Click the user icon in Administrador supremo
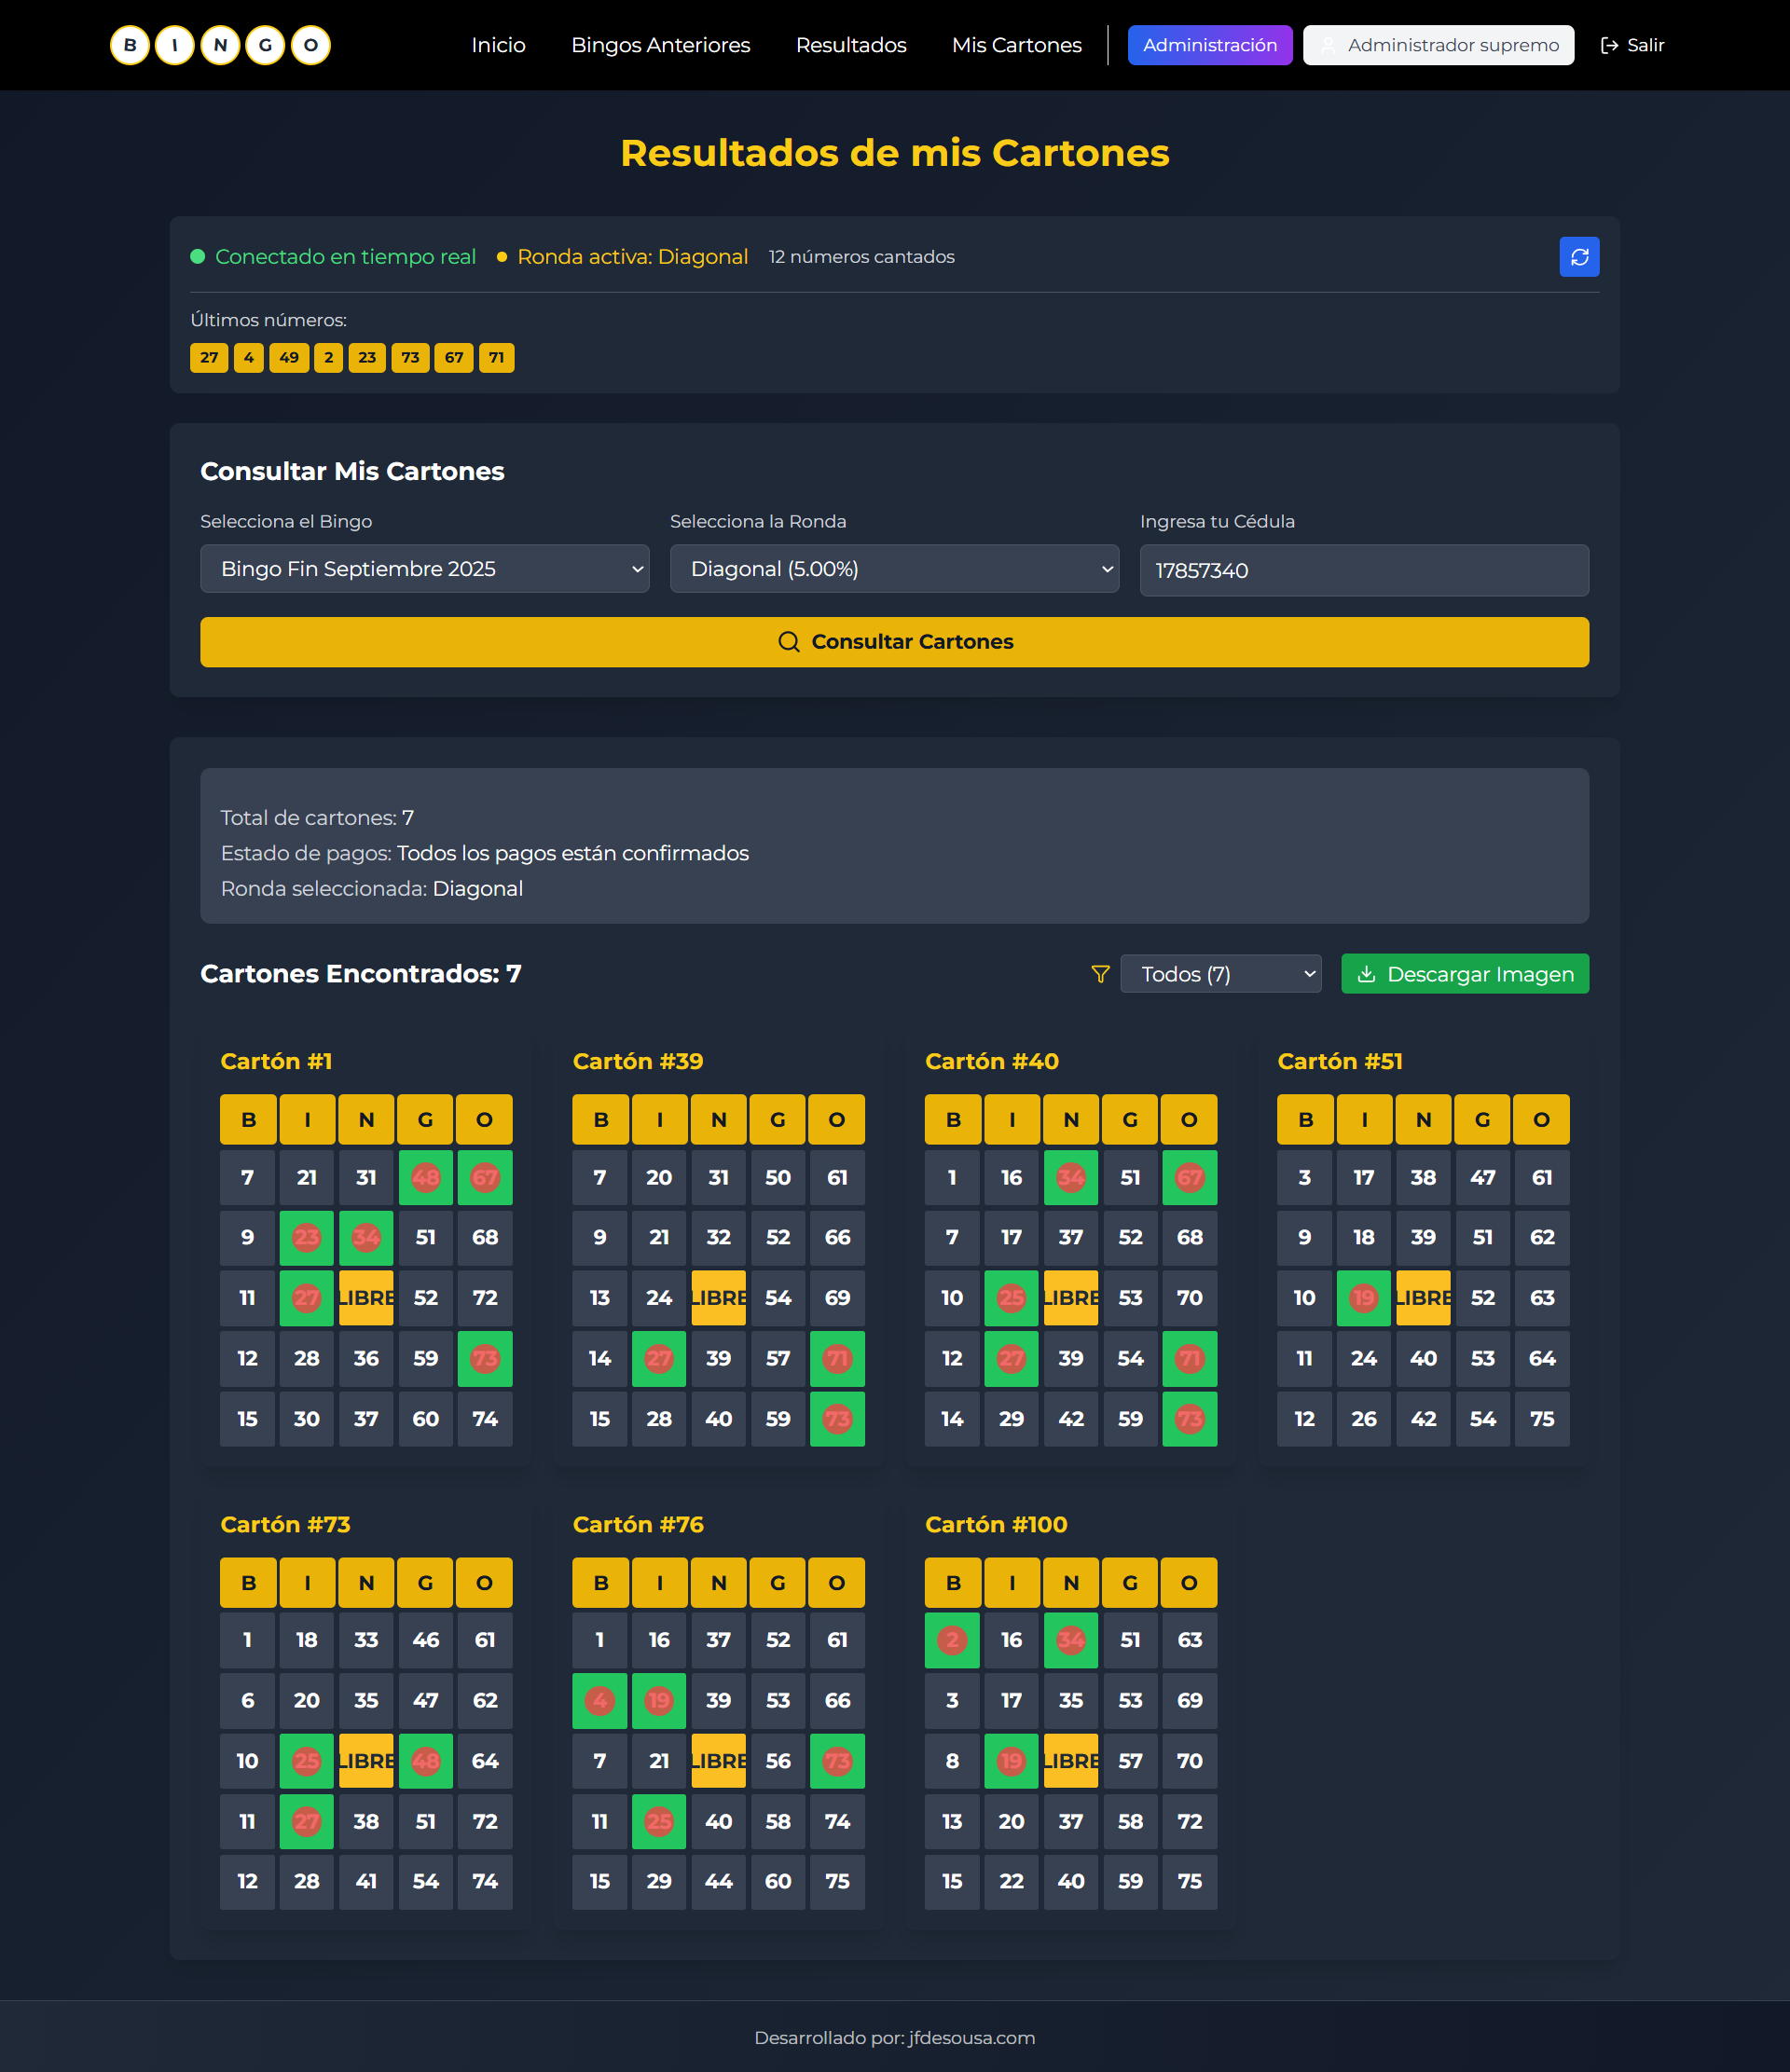1790x2072 pixels. click(1328, 45)
